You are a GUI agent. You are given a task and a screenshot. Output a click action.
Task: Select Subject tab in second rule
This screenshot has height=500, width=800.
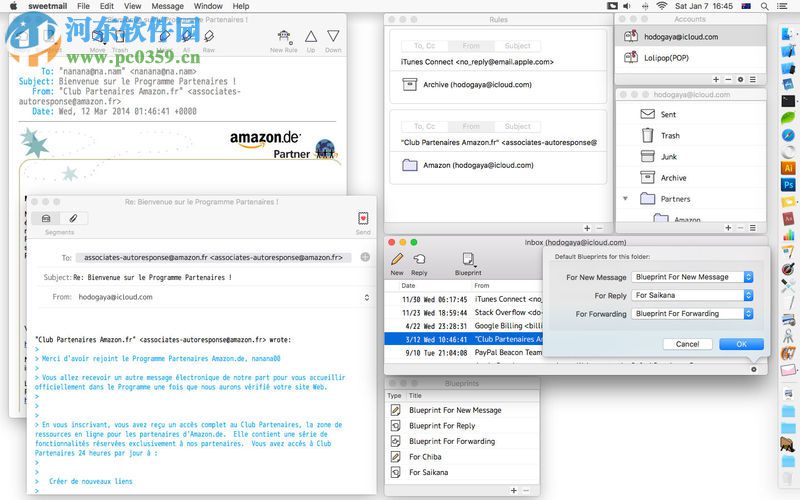point(518,127)
